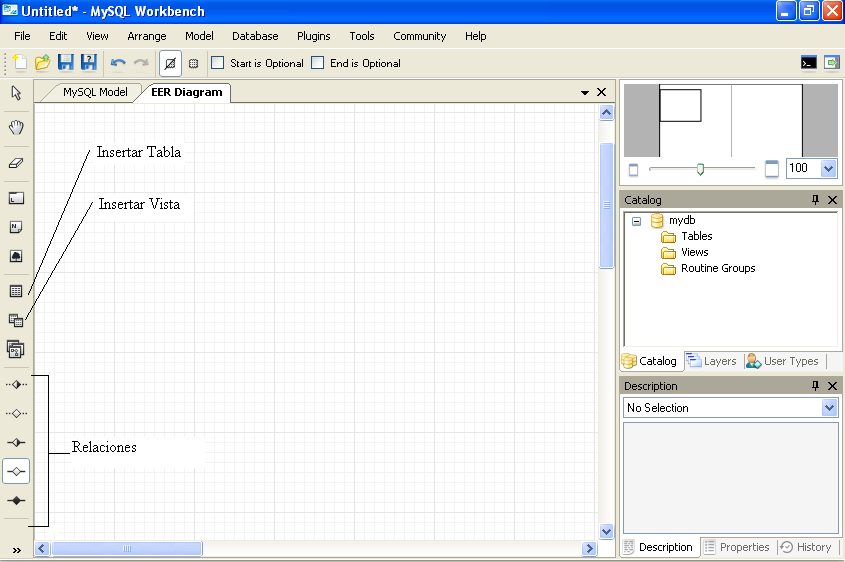Enable Start is Optional checkbox
845x562 pixels.
click(x=217, y=63)
